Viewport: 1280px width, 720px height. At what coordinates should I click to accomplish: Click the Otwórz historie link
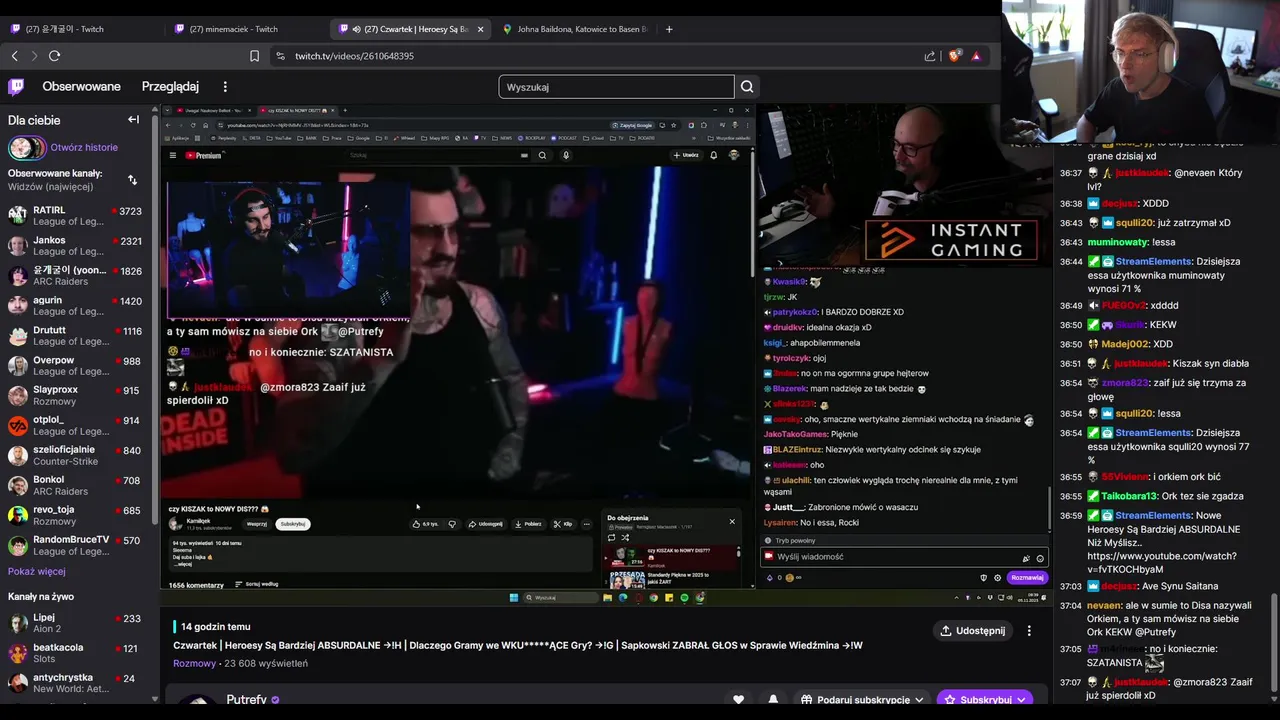pos(84,148)
